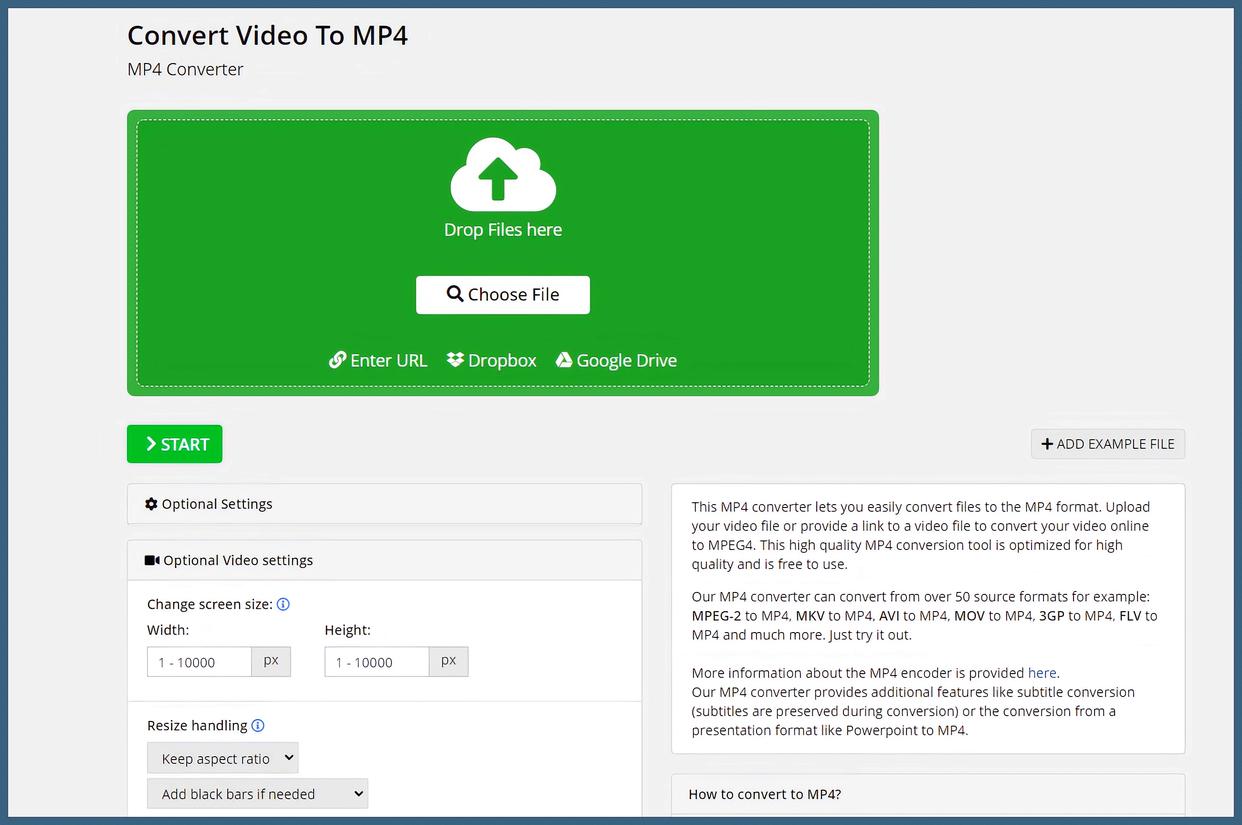Click the cloud upload icon
The height and width of the screenshot is (825, 1242).
pyautogui.click(x=502, y=175)
